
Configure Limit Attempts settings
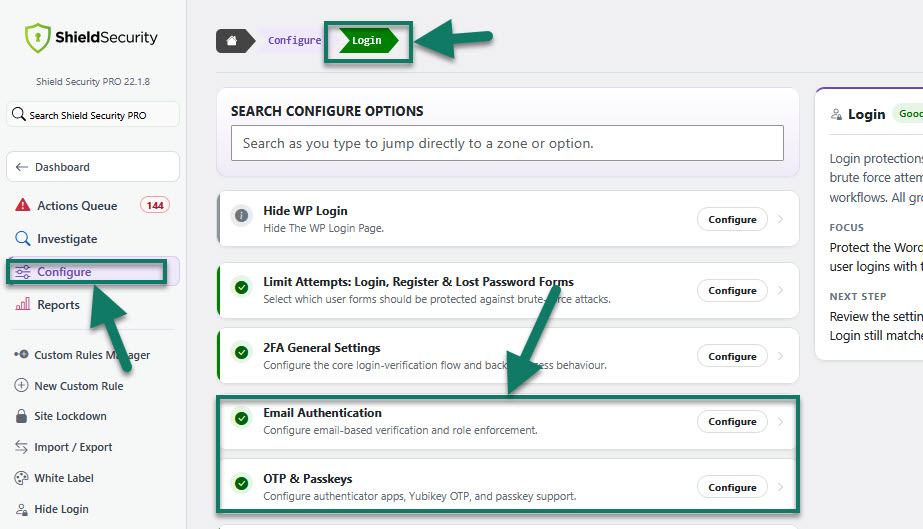coord(732,290)
